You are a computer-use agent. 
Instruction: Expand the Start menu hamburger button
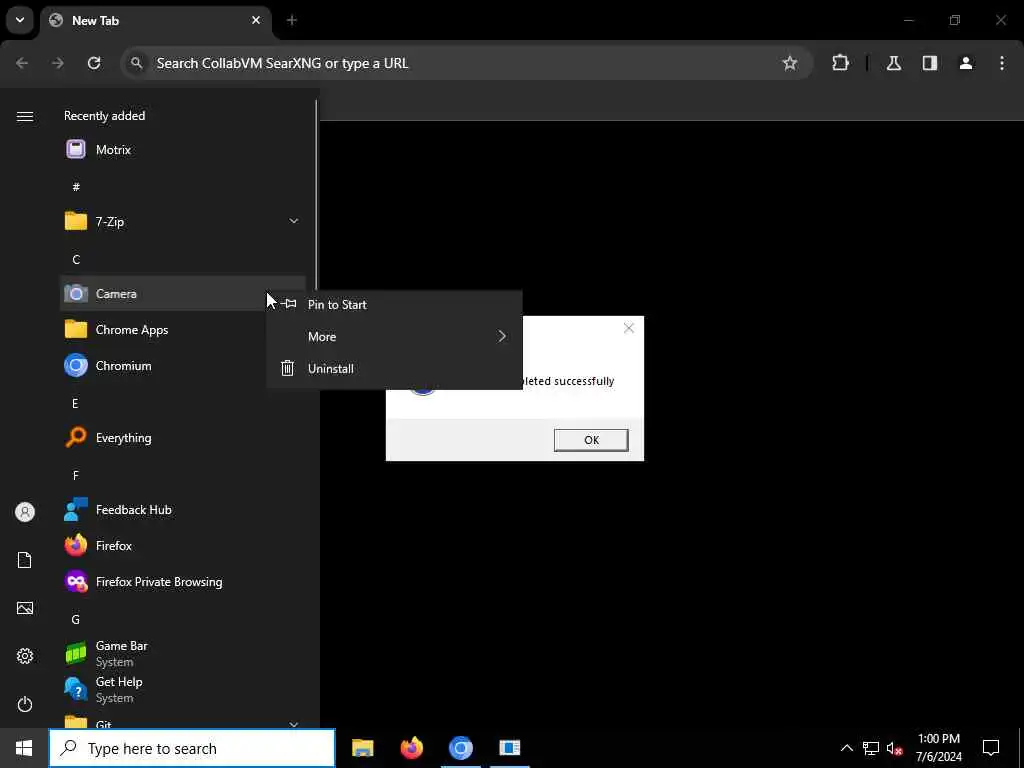tap(25, 116)
